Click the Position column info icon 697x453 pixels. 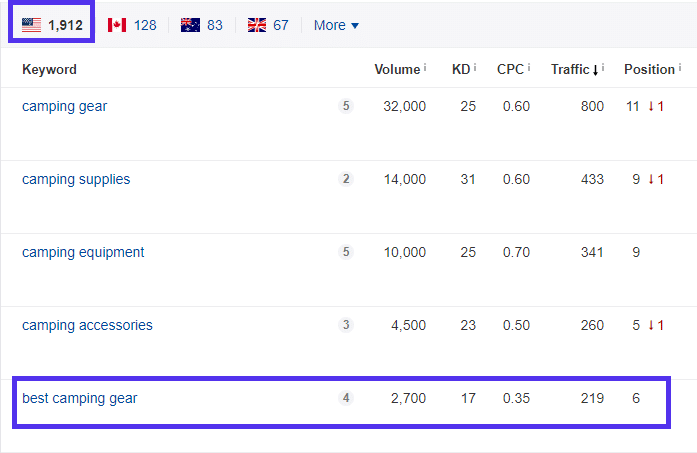679,68
